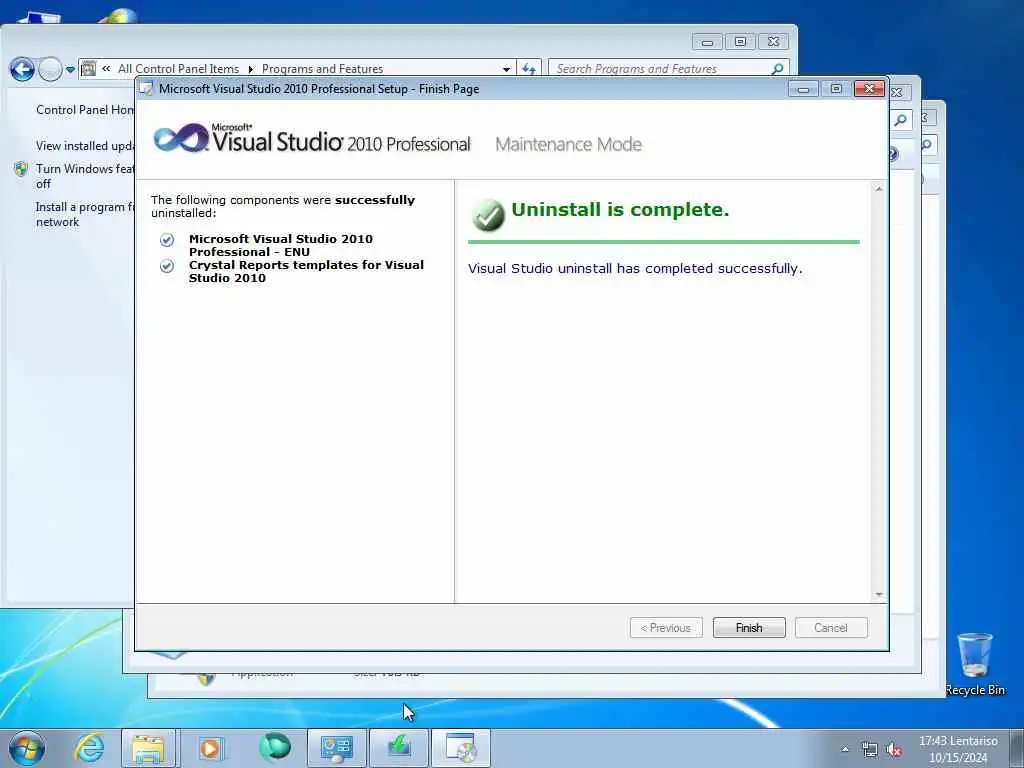Expand the address bar history dropdown
The height and width of the screenshot is (768, 1024).
pos(506,69)
